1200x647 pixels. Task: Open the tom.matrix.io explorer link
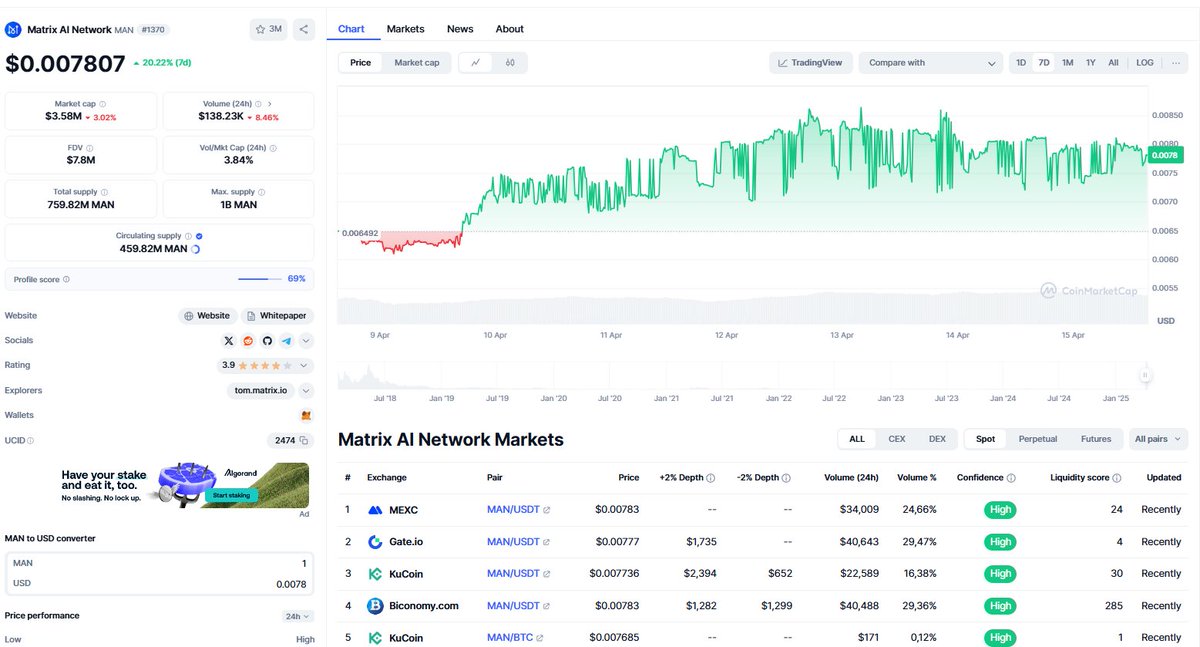click(x=261, y=391)
